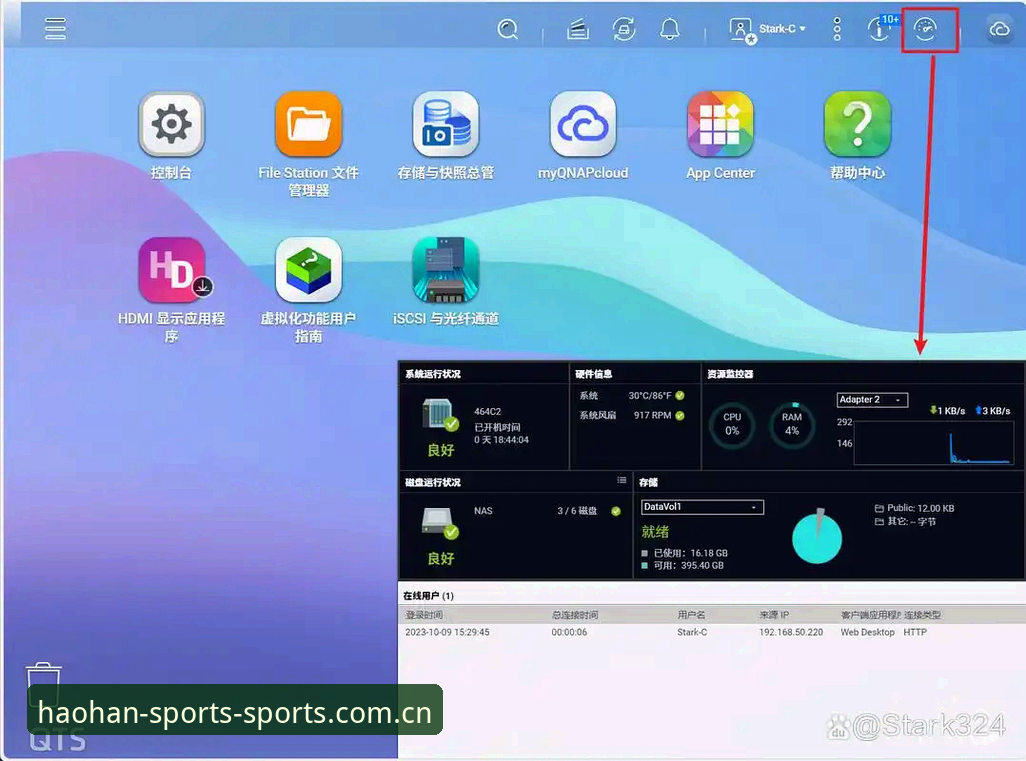Viewport: 1026px width, 761px height.
Task: Open the info icon with 10+ badge
Action: [x=881, y=28]
